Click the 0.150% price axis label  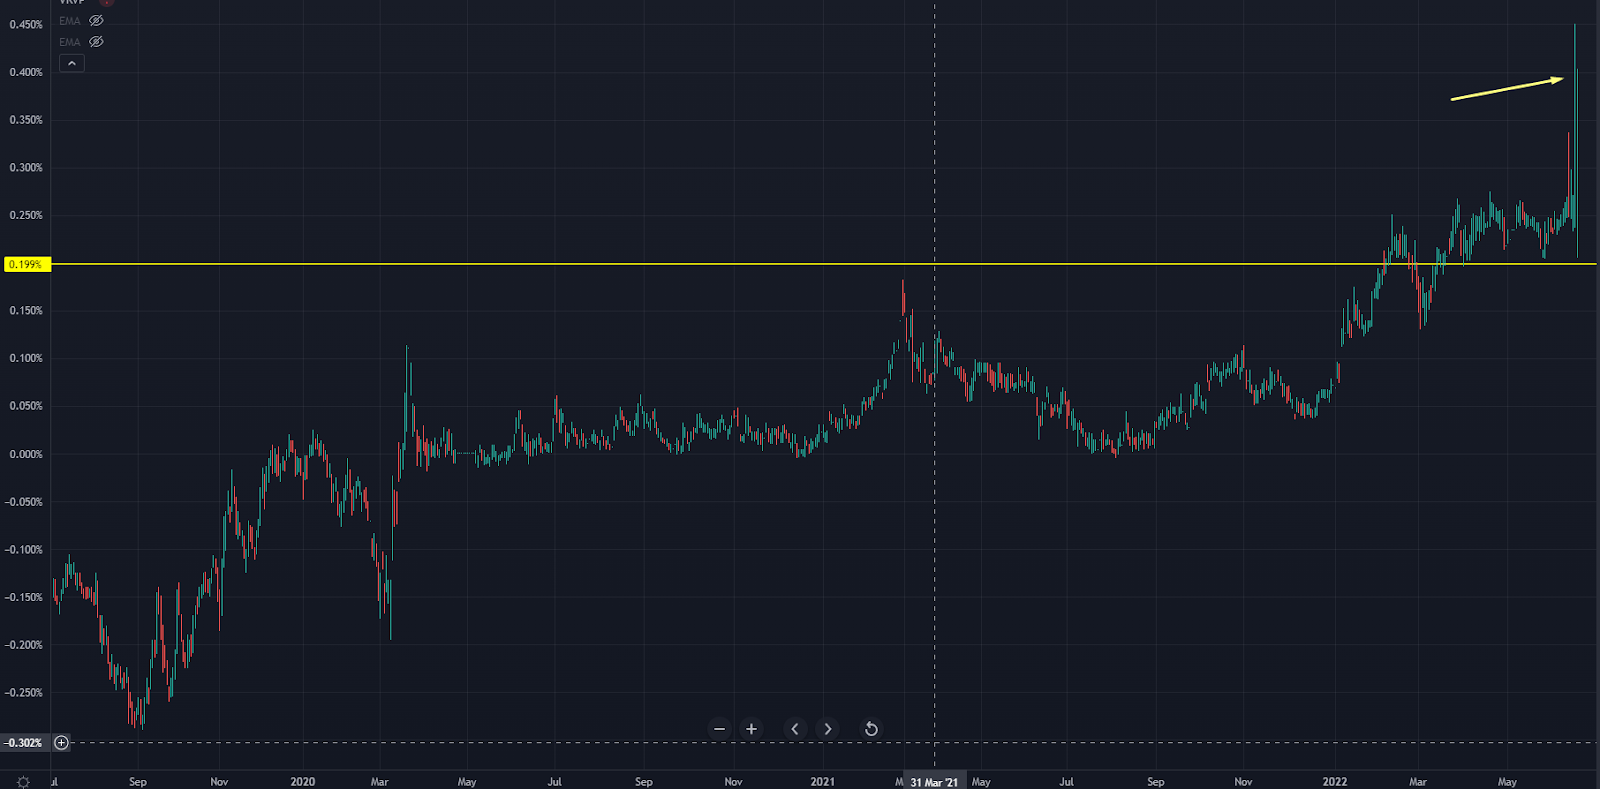tap(26, 311)
